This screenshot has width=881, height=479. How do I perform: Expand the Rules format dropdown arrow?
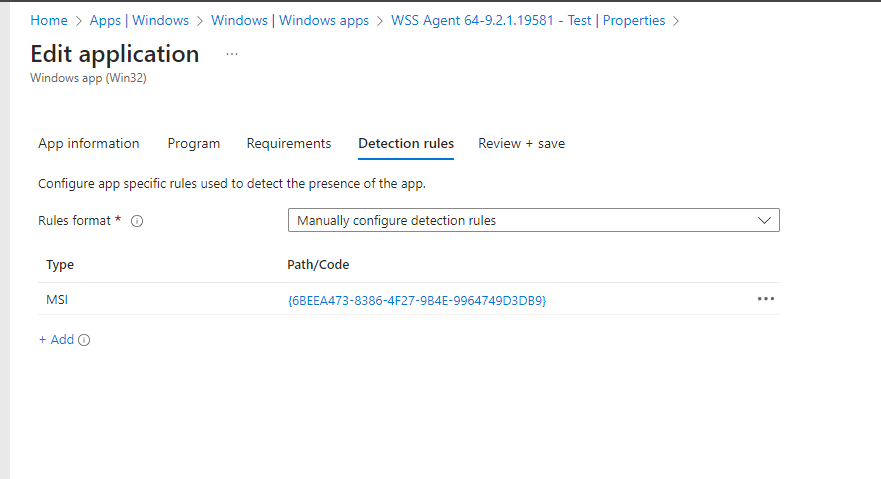(x=764, y=221)
